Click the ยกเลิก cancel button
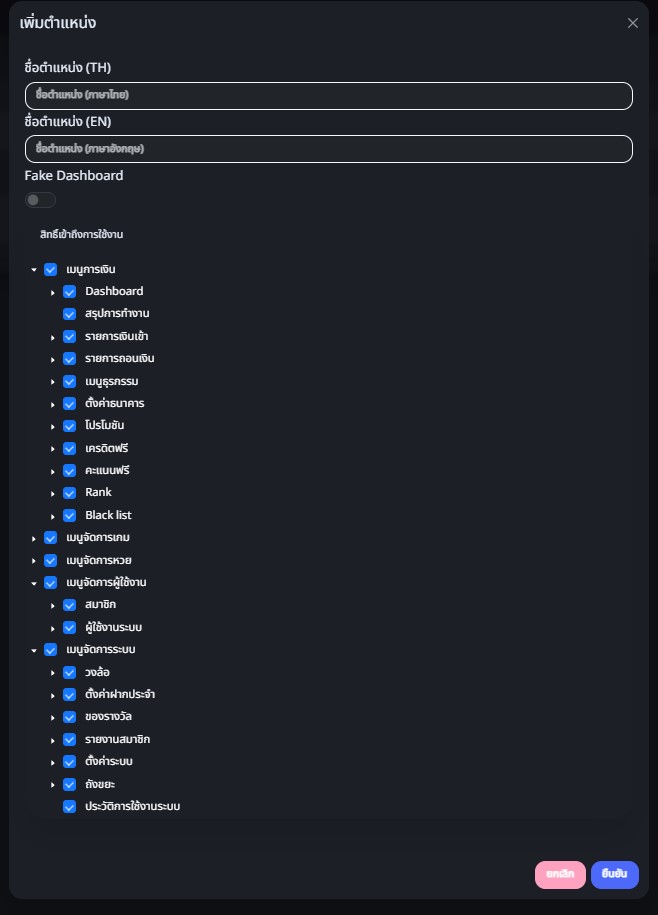 tap(560, 874)
